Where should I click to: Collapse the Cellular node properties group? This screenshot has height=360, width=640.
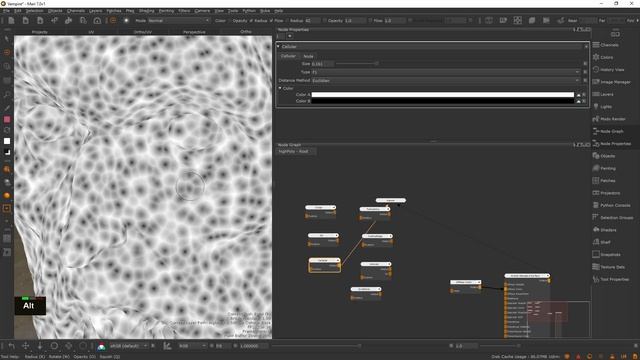point(279,47)
